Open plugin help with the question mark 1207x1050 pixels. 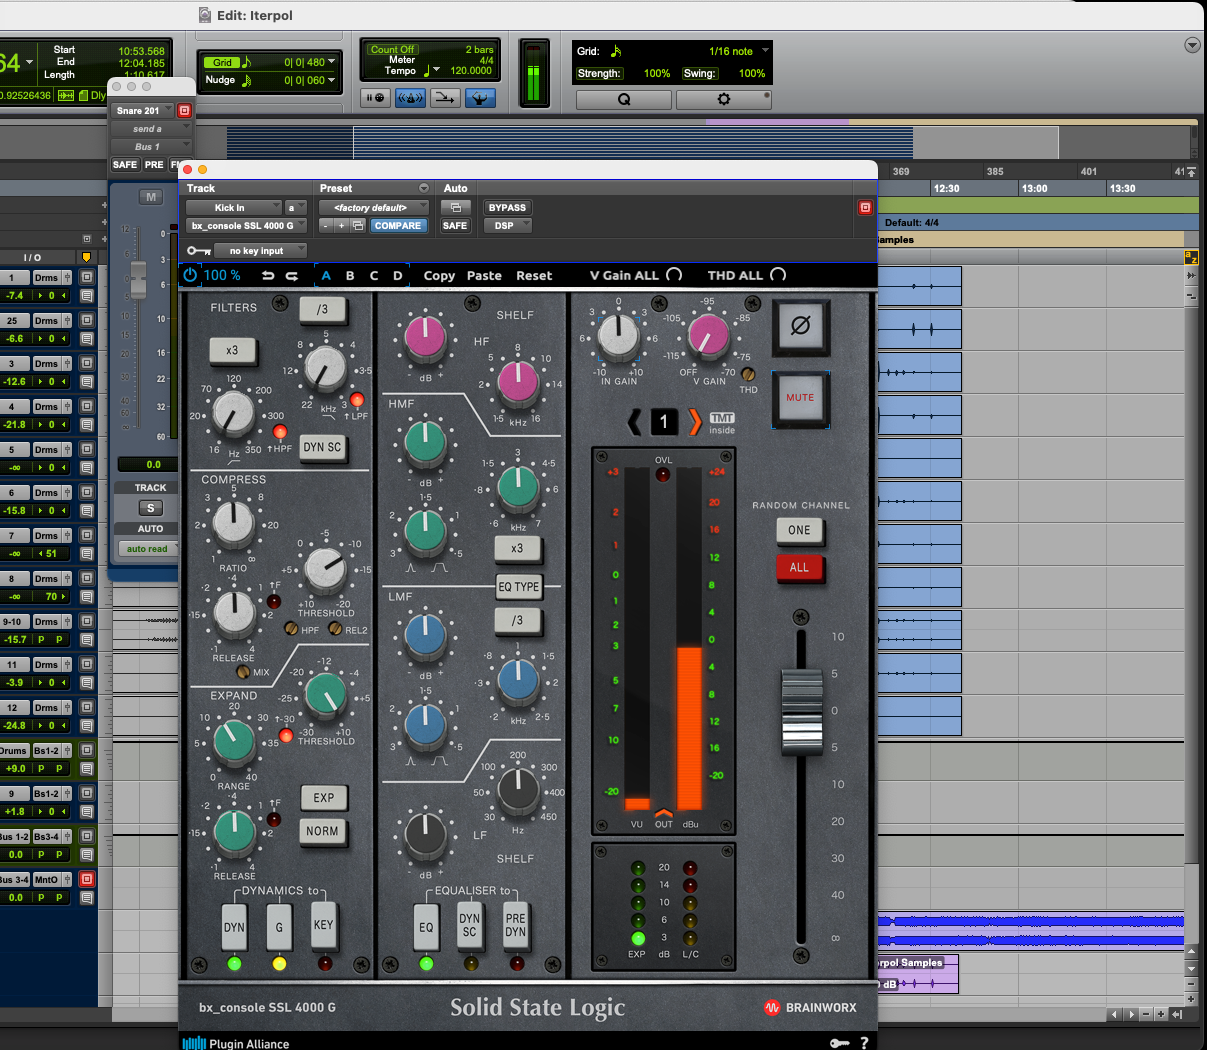tap(864, 1043)
